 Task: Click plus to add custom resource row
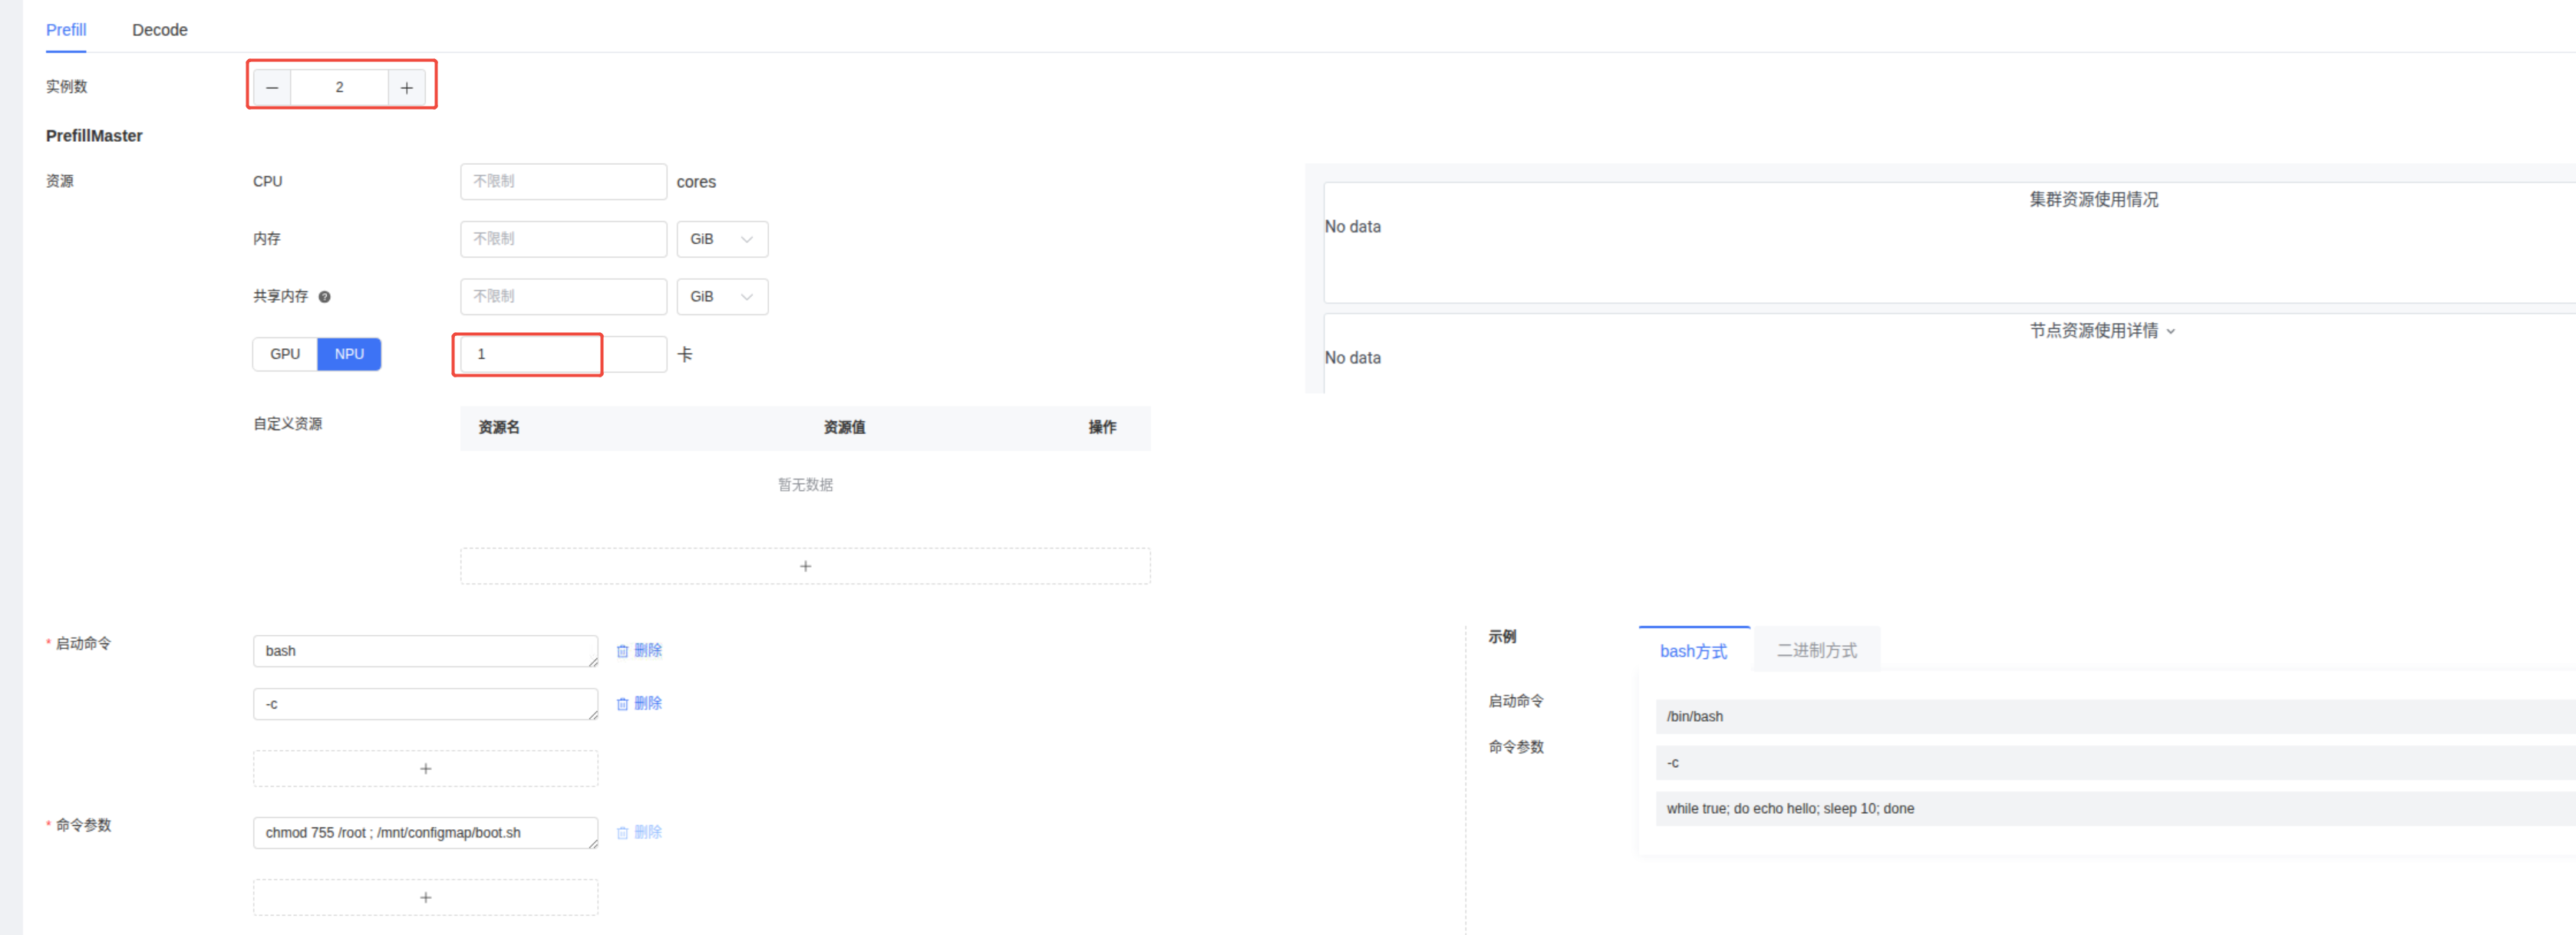805,566
